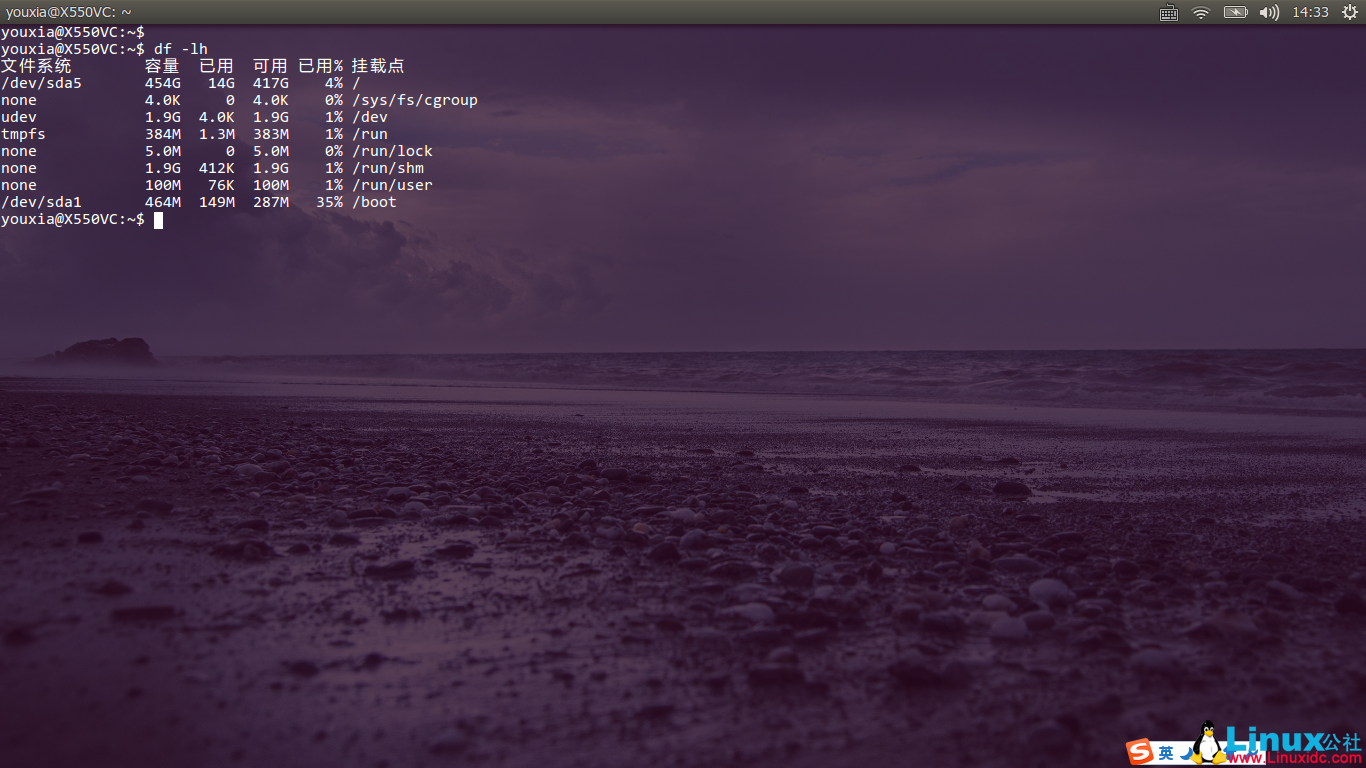Open the 14:33 clock calendar menu
Screen dimensions: 1366x768
tap(1310, 12)
